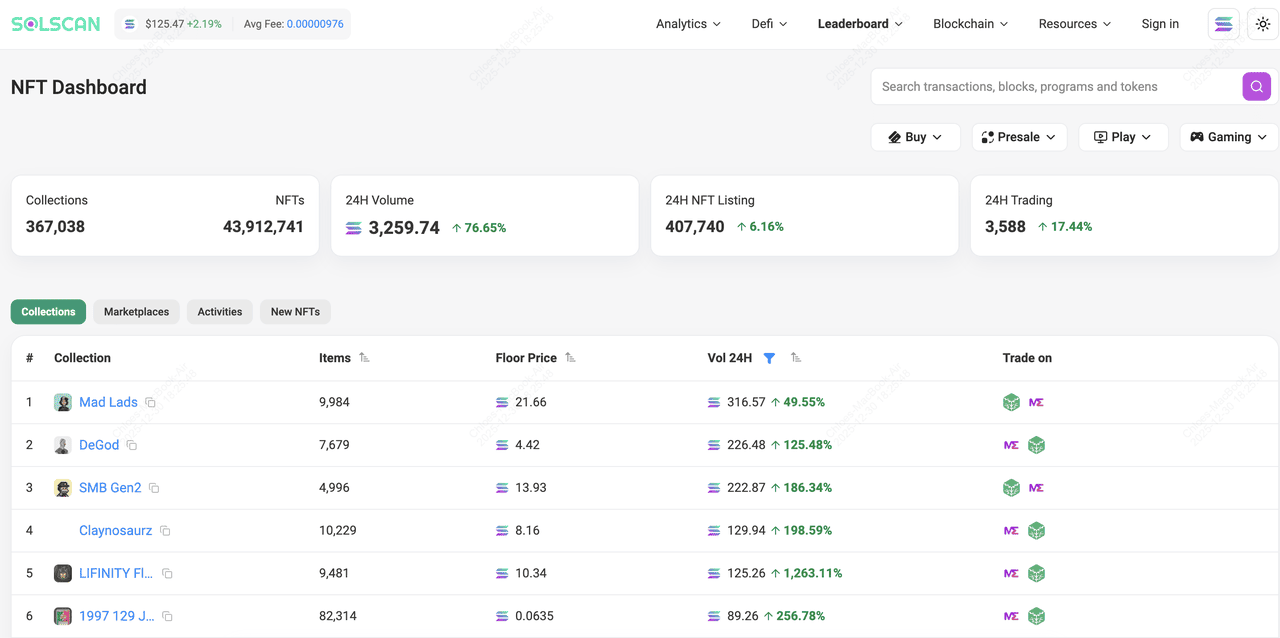
Task: Click the SMB Gen2 collection thumbnail
Action: [62, 488]
